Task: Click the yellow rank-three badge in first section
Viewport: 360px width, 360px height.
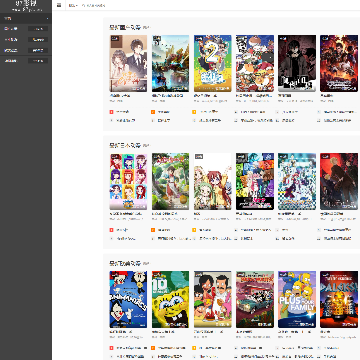Action: coord(194,112)
